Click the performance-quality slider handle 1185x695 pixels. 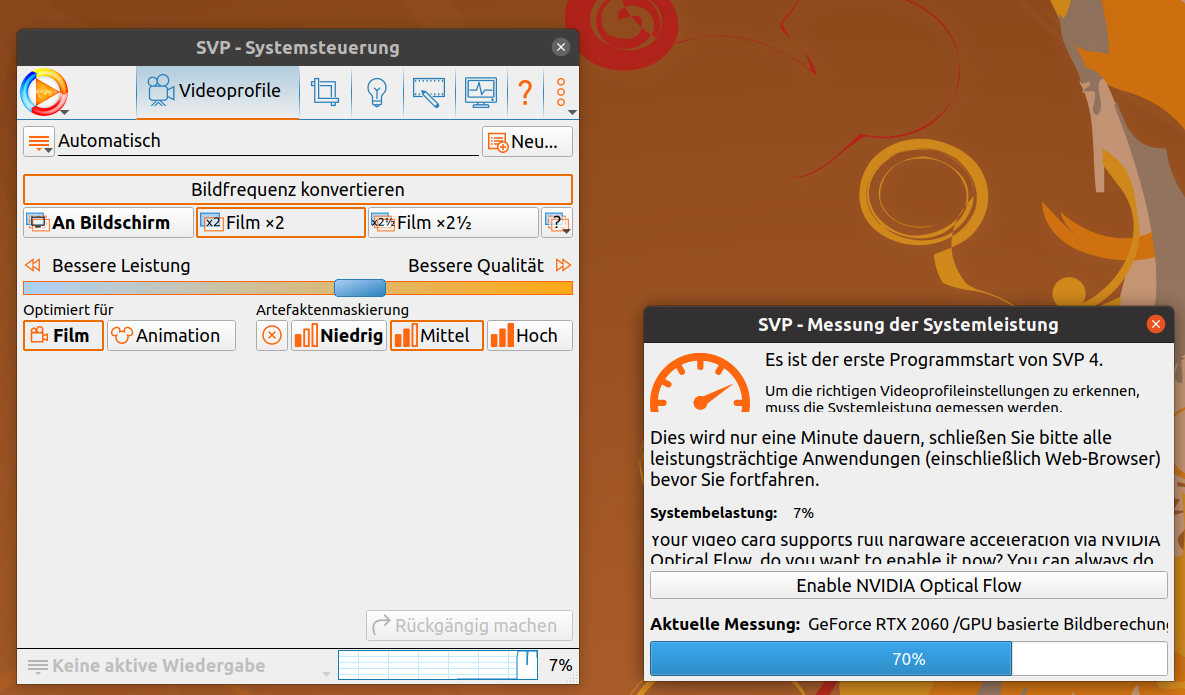coord(359,288)
